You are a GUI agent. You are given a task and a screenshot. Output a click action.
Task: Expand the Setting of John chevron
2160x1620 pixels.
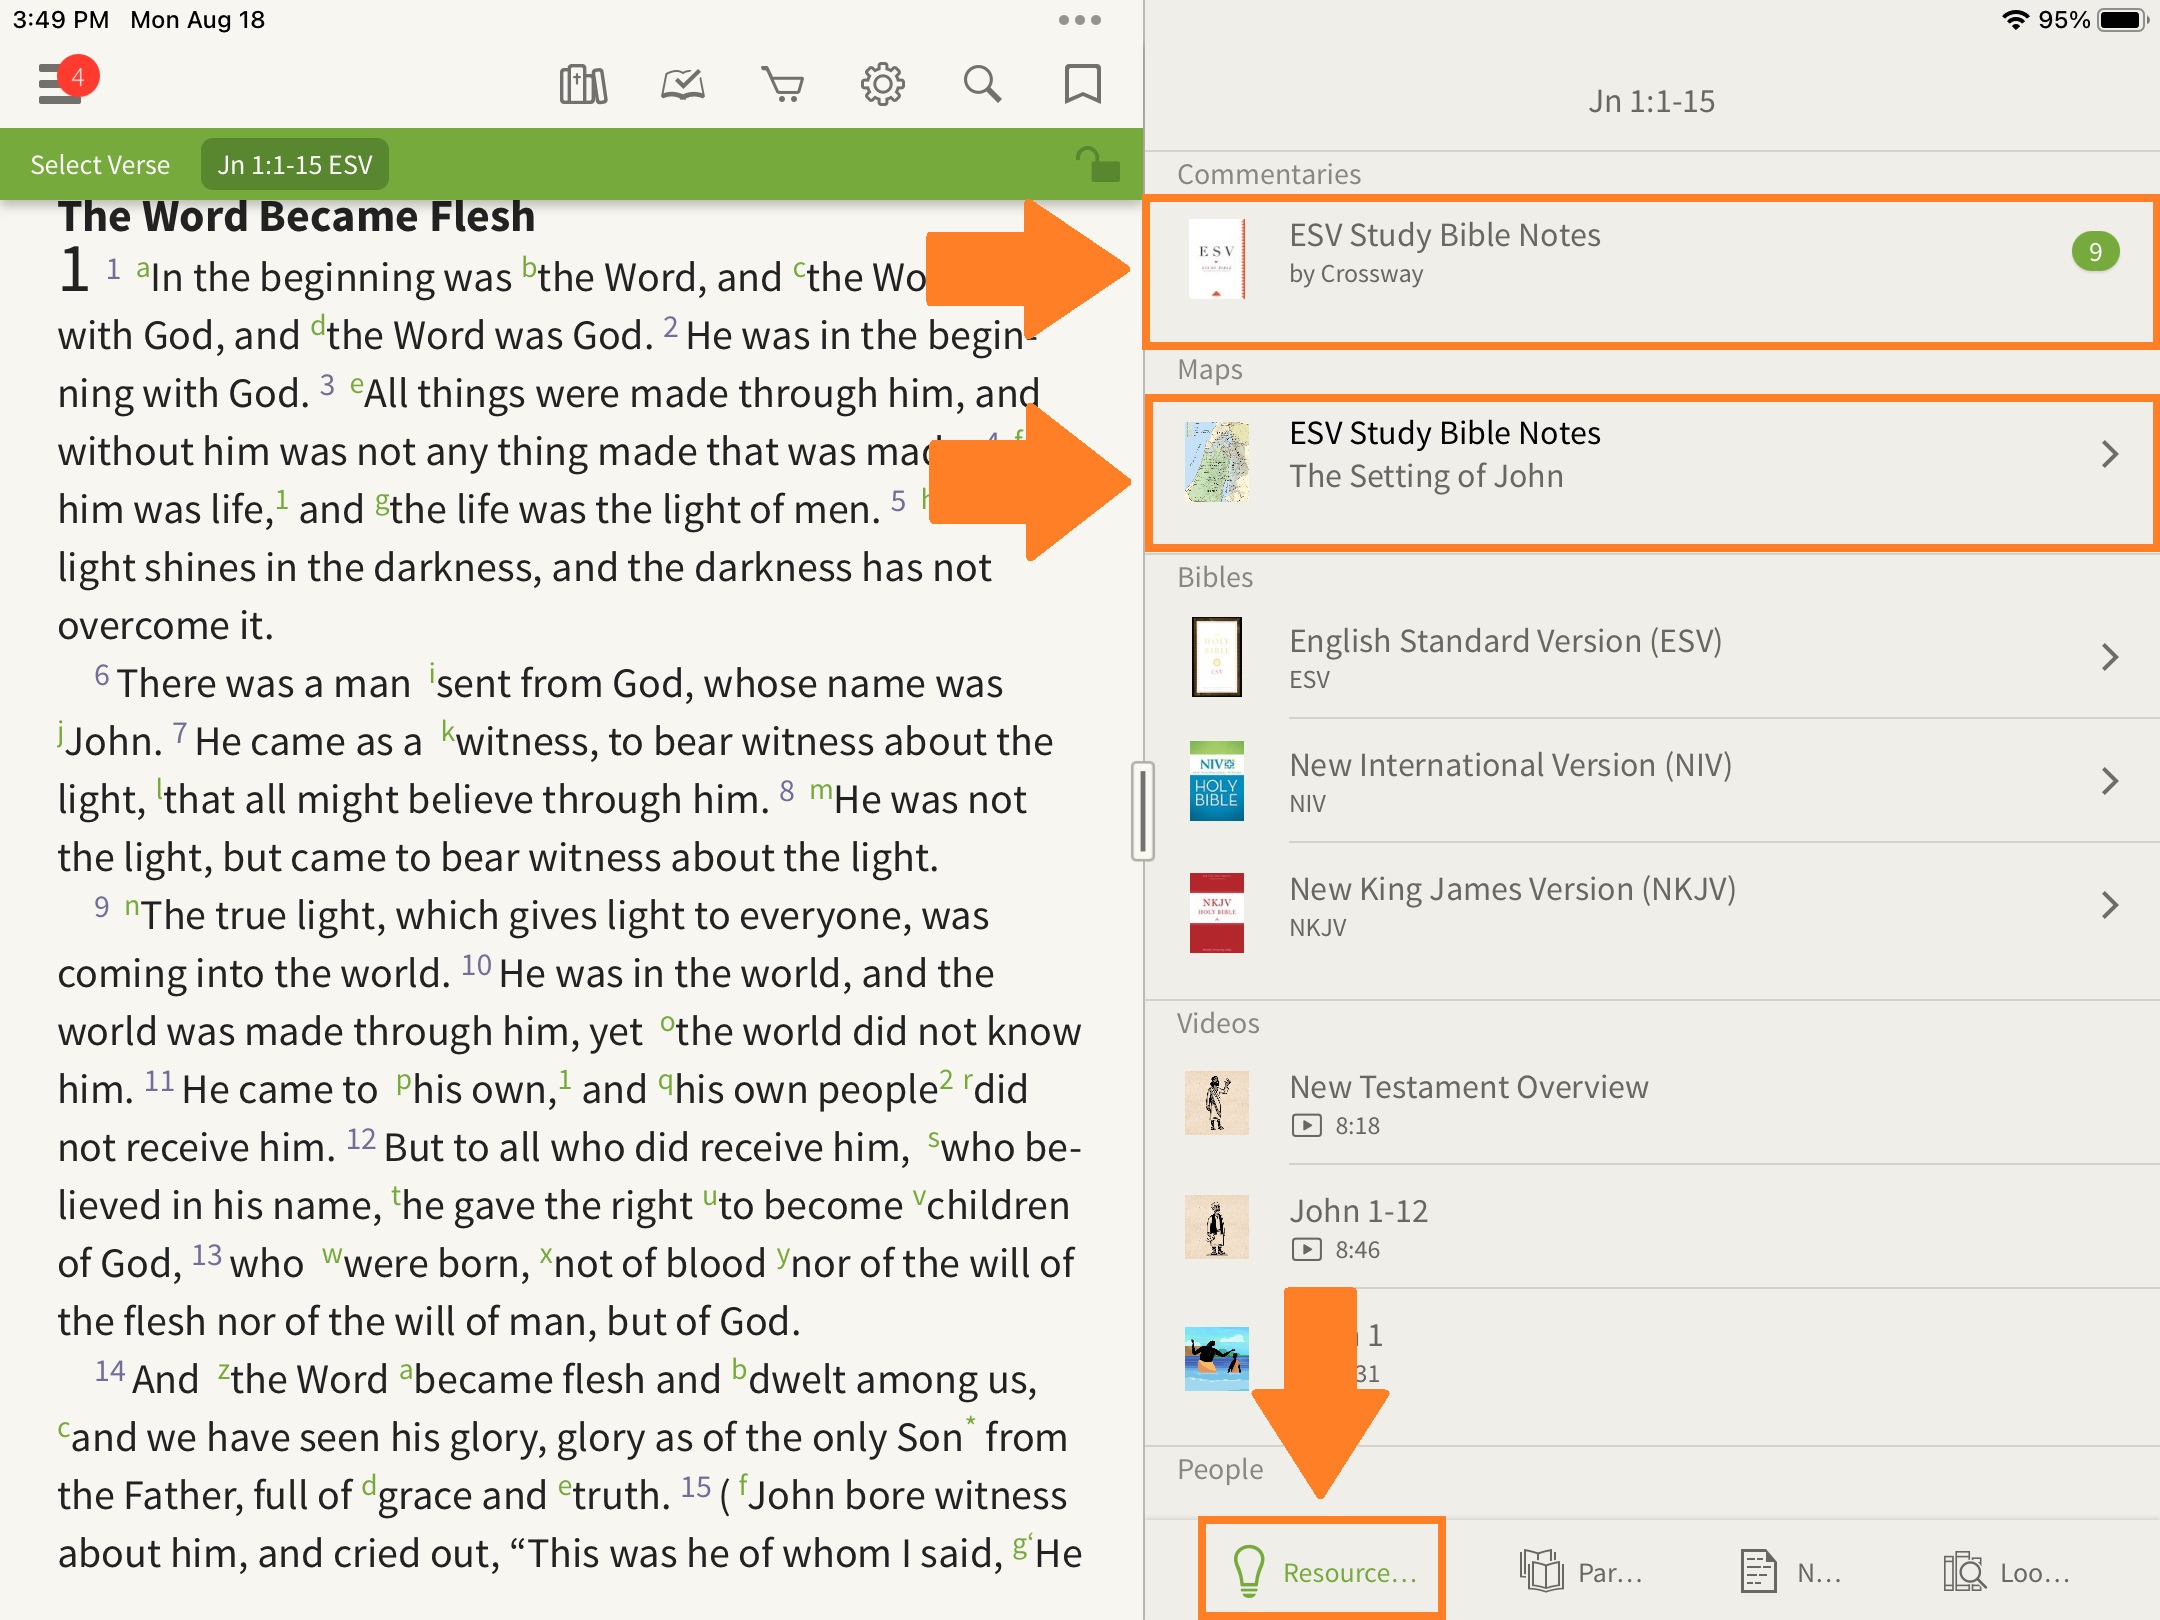[2110, 454]
